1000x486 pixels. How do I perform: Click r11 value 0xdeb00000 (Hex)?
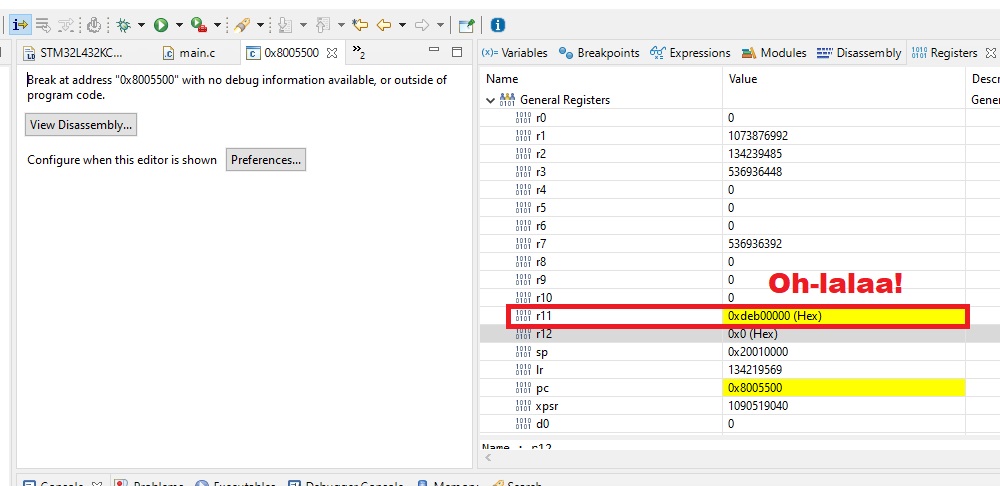[x=775, y=316]
